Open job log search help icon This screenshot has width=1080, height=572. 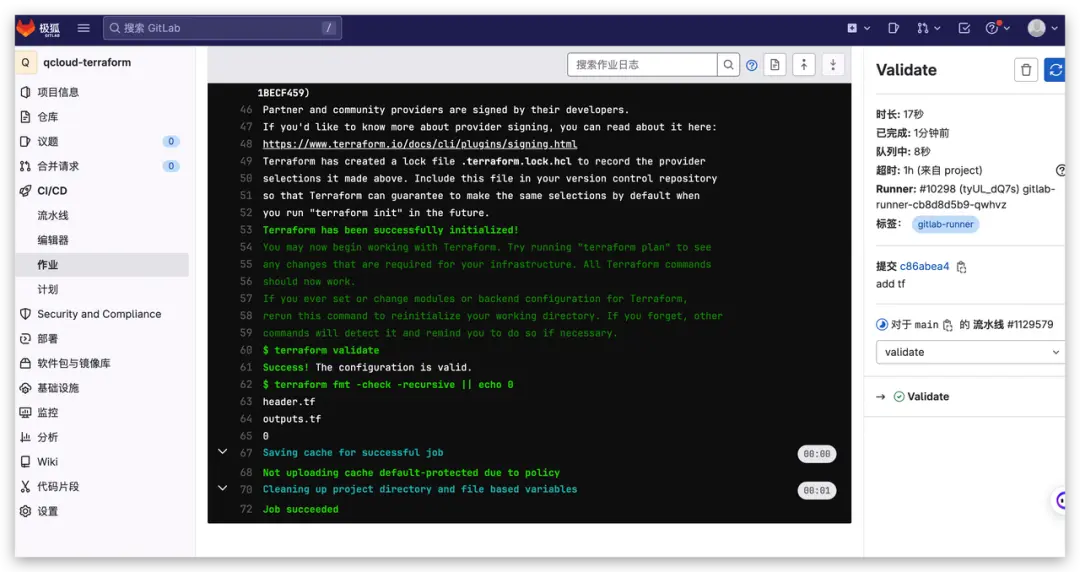point(751,65)
